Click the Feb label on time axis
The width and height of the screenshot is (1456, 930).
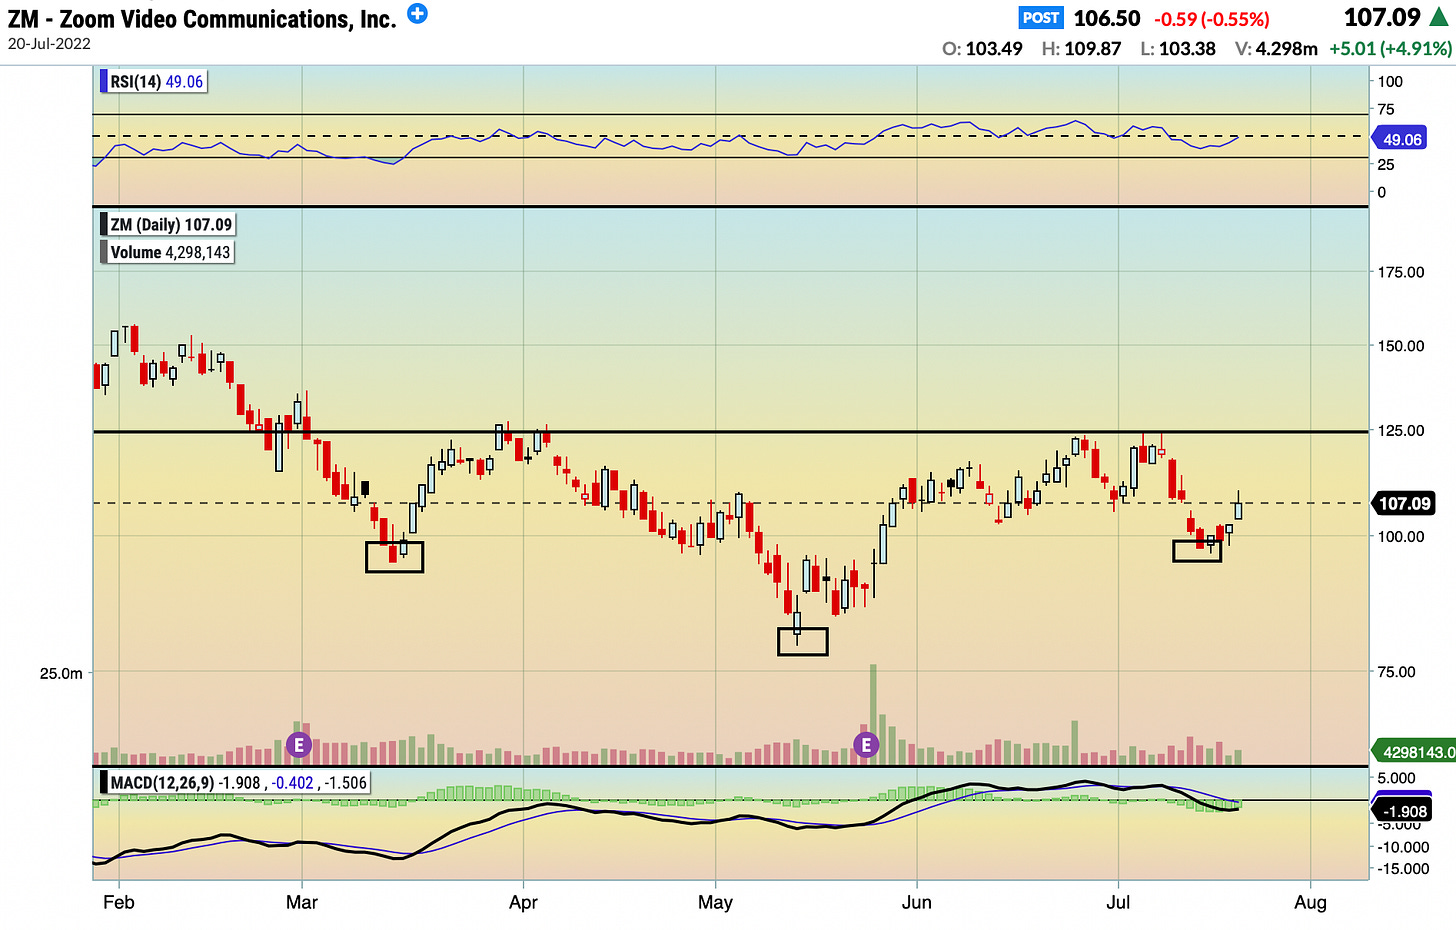118,902
